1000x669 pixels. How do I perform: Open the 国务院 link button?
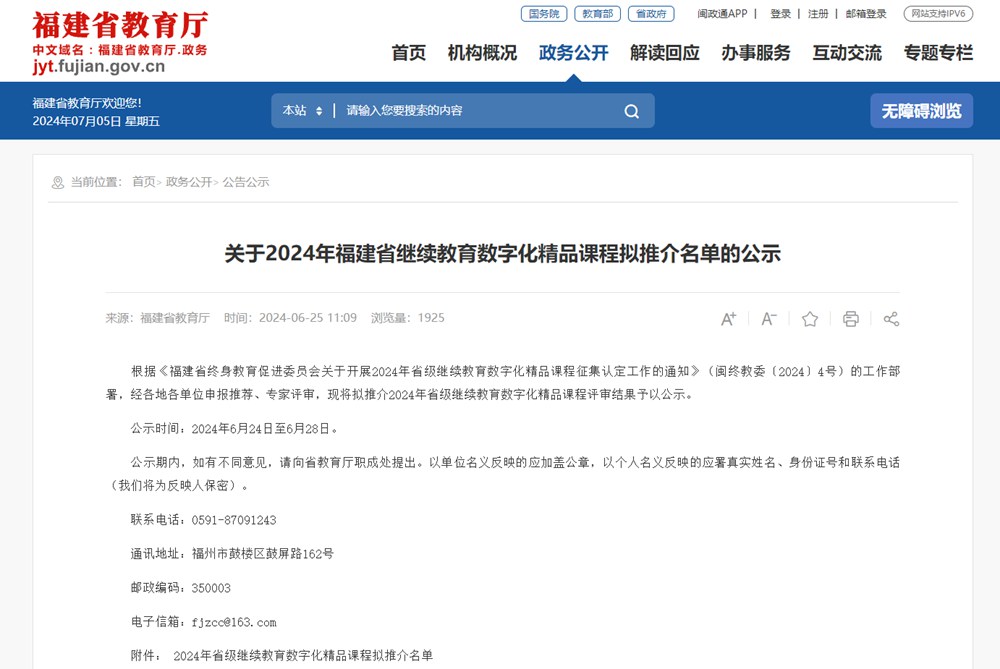point(544,13)
